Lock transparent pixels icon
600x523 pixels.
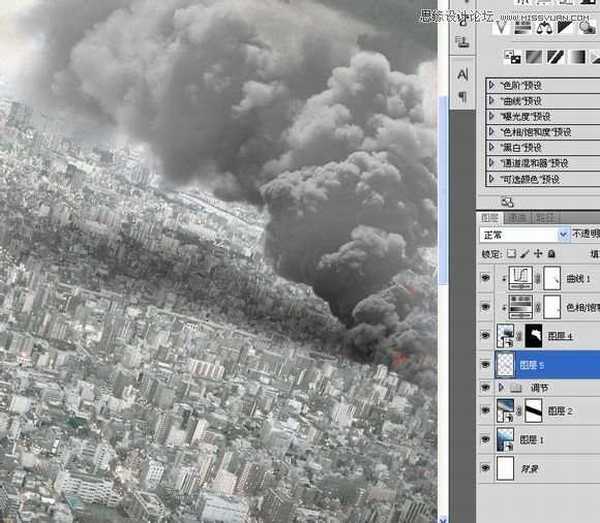[511, 254]
